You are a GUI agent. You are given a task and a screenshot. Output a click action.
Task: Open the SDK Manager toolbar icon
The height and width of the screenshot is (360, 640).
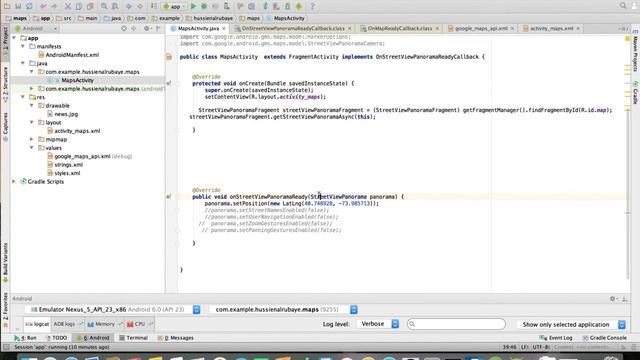pyautogui.click(x=287, y=6)
